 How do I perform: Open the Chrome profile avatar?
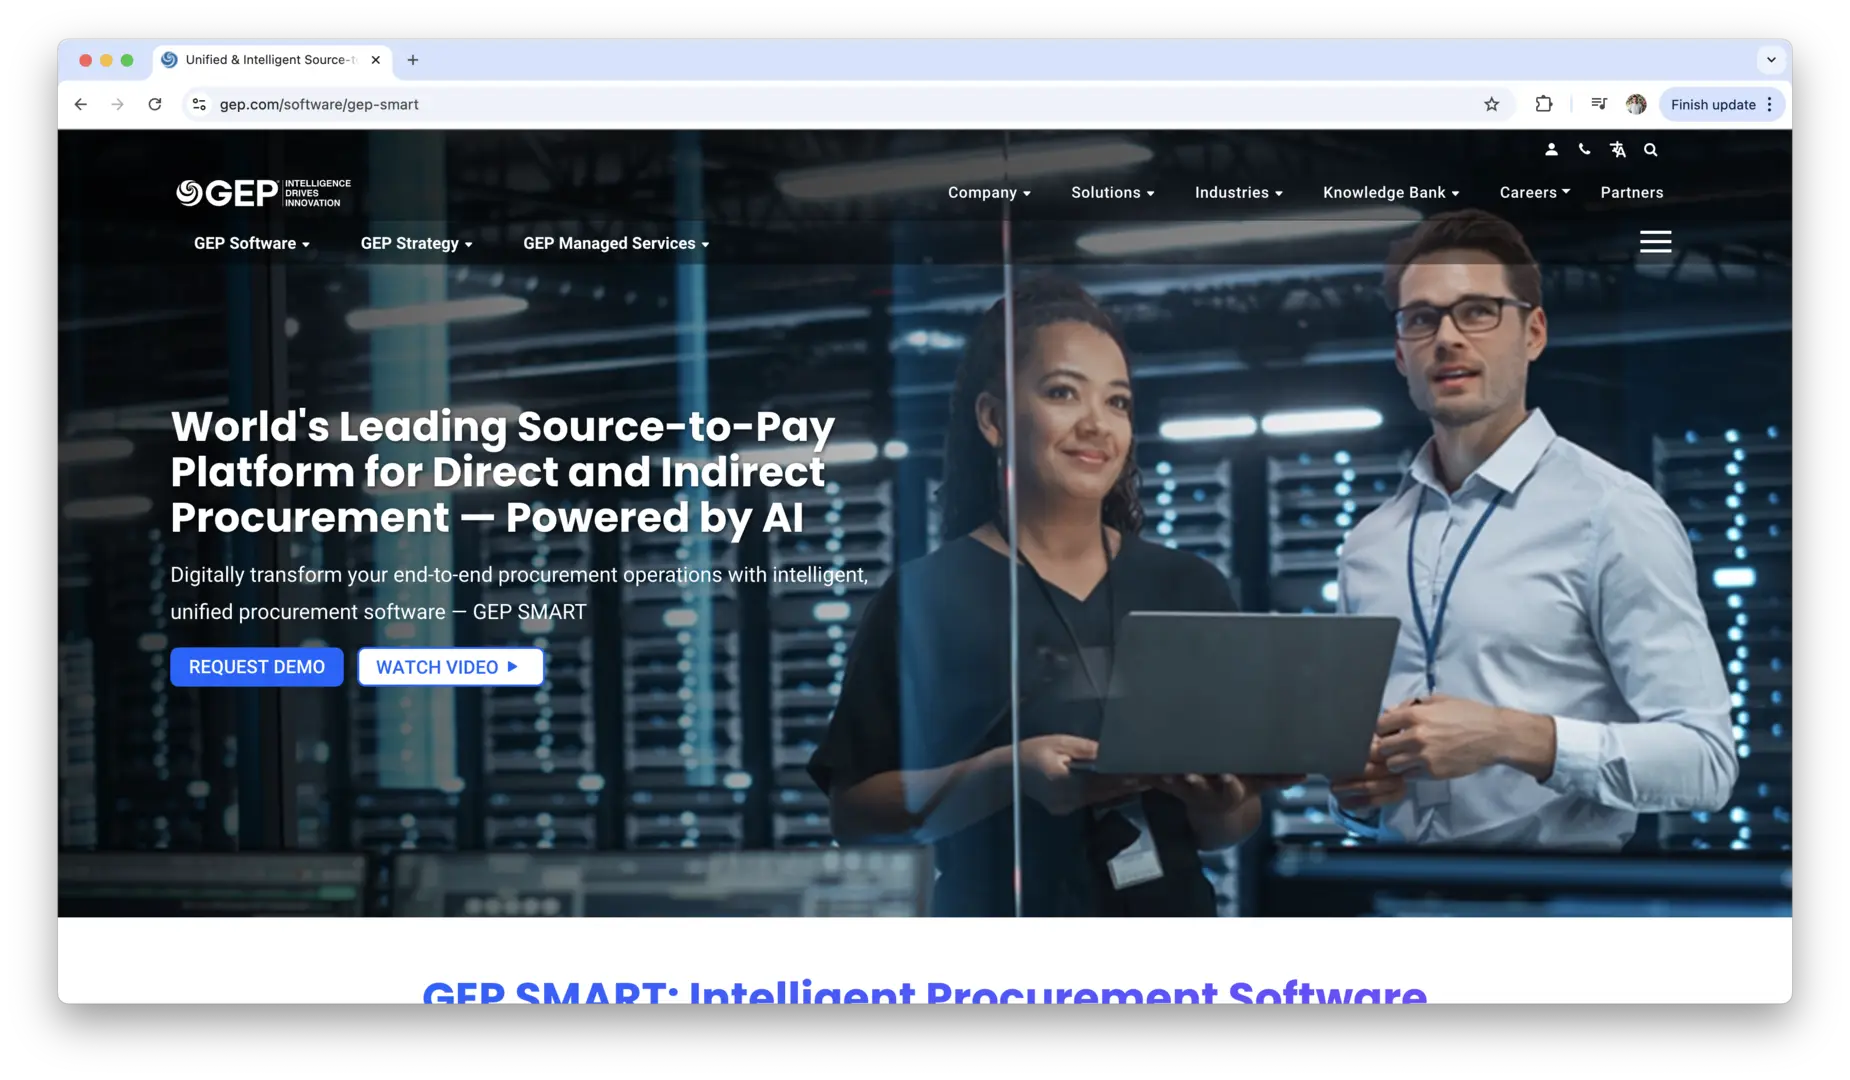tap(1635, 104)
